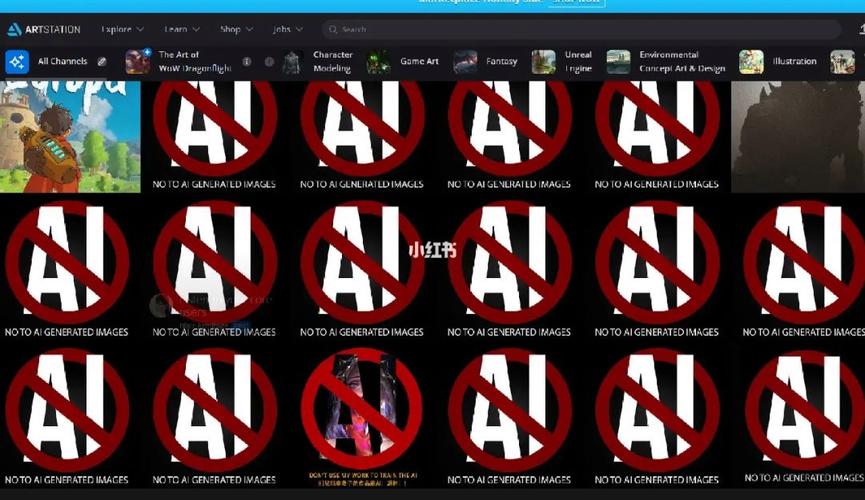Expand the Jobs dropdown menu
865x500 pixels.
(287, 29)
